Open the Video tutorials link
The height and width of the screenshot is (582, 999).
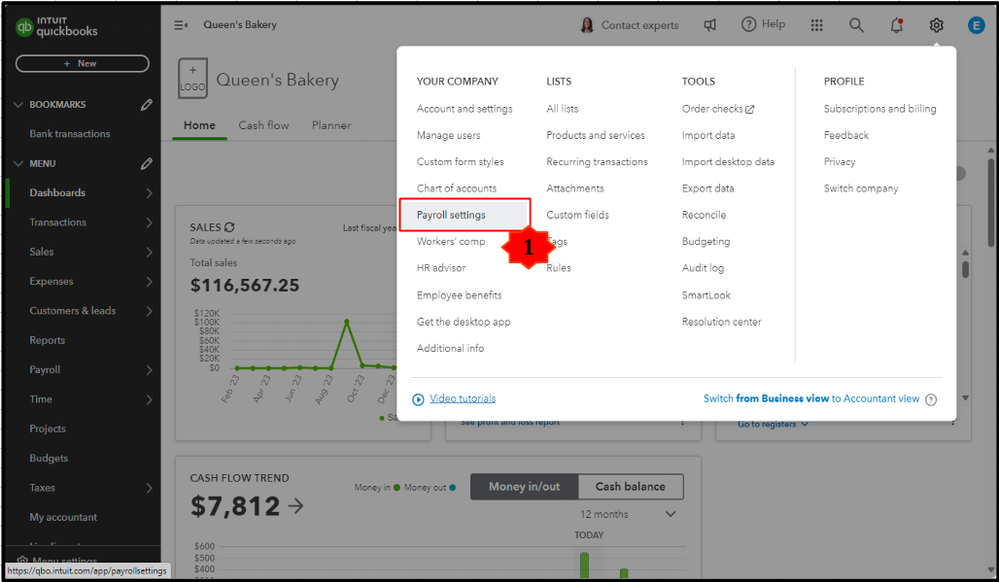coord(463,398)
